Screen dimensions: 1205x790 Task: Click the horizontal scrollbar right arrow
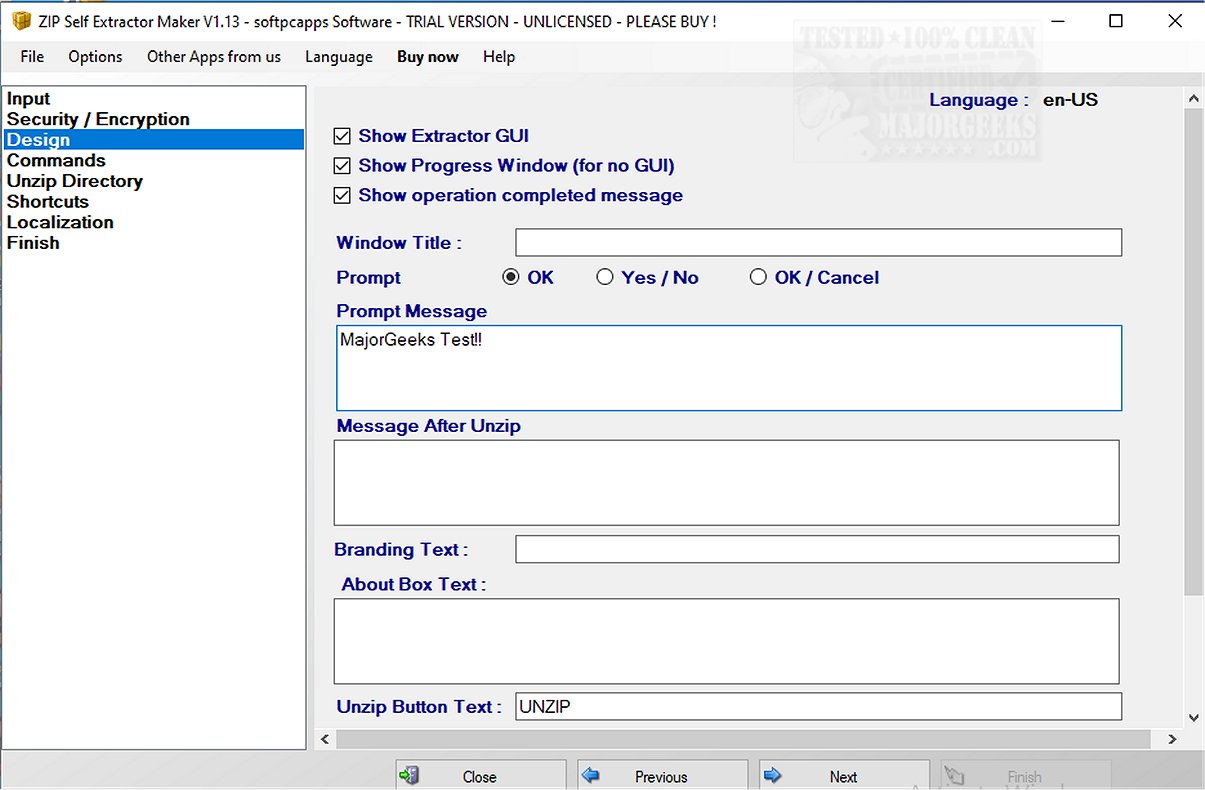pyautogui.click(x=1173, y=739)
